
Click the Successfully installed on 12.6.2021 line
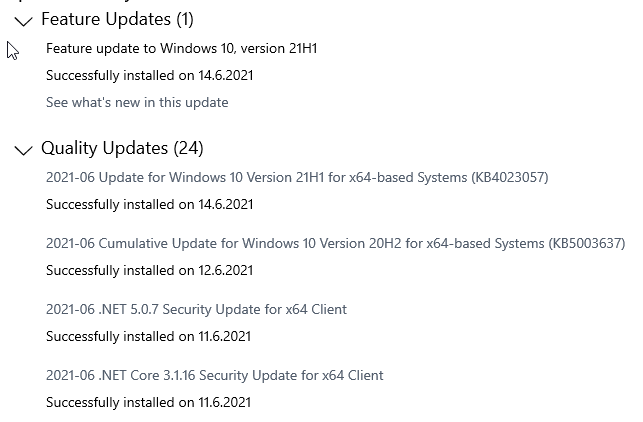(x=149, y=270)
